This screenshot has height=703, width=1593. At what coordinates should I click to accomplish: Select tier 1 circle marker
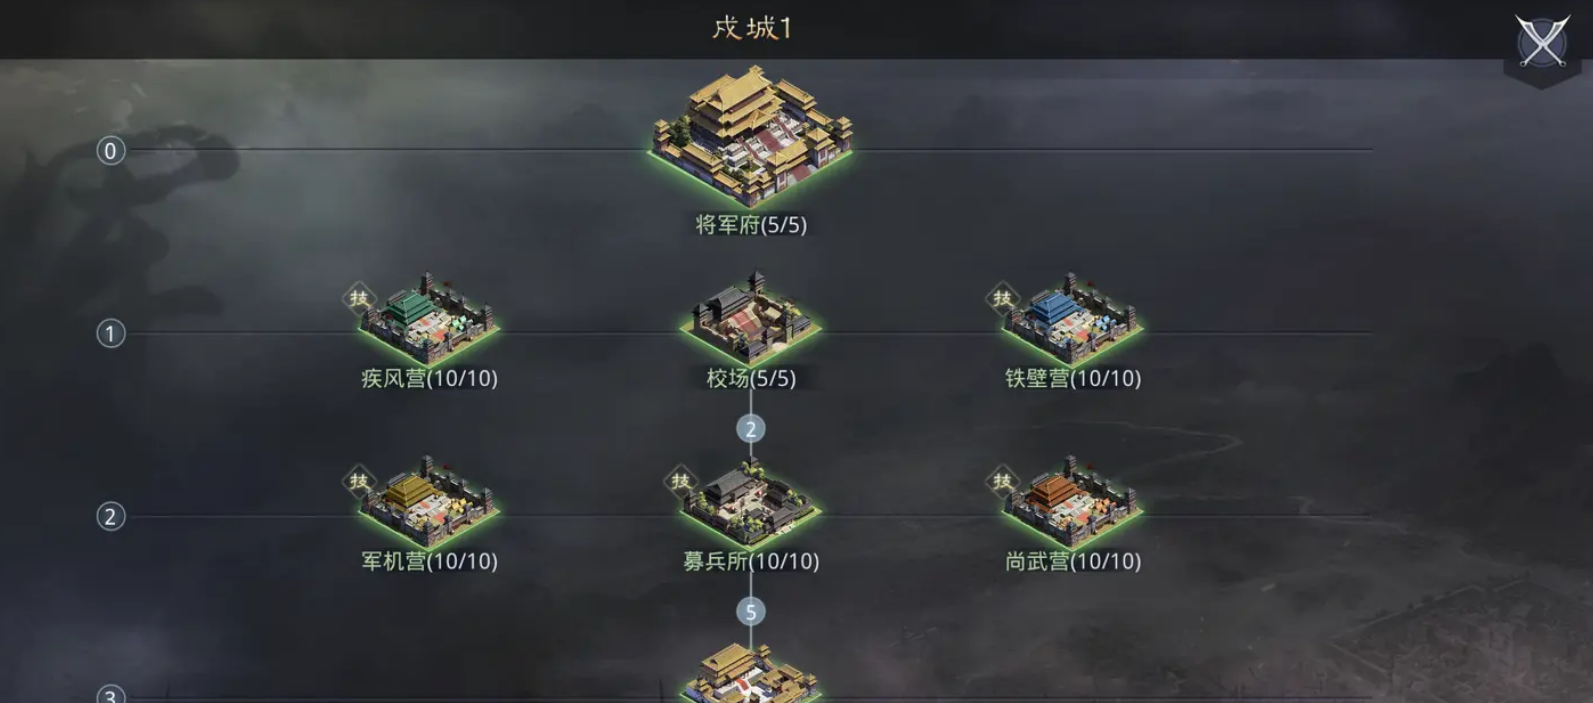coord(110,333)
